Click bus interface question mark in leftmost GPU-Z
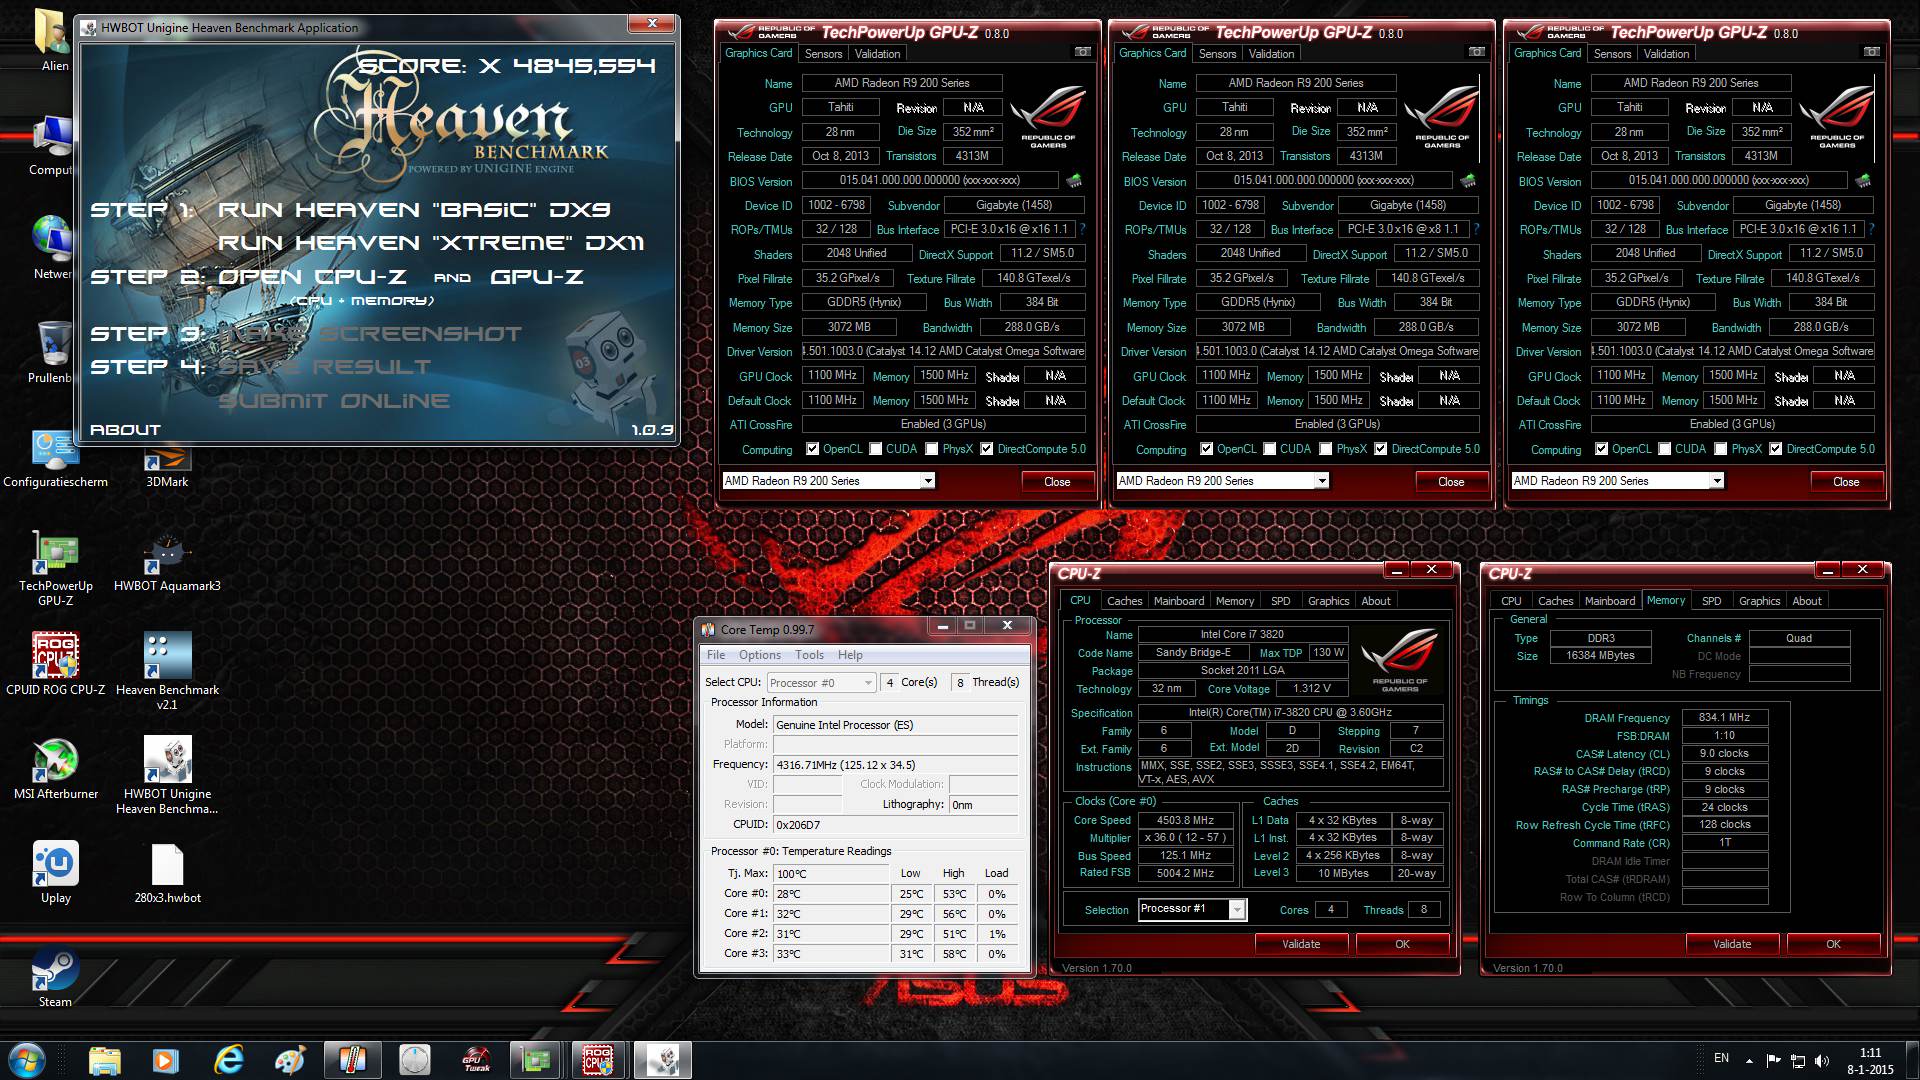Image resolution: width=1920 pixels, height=1080 pixels. click(x=1082, y=229)
